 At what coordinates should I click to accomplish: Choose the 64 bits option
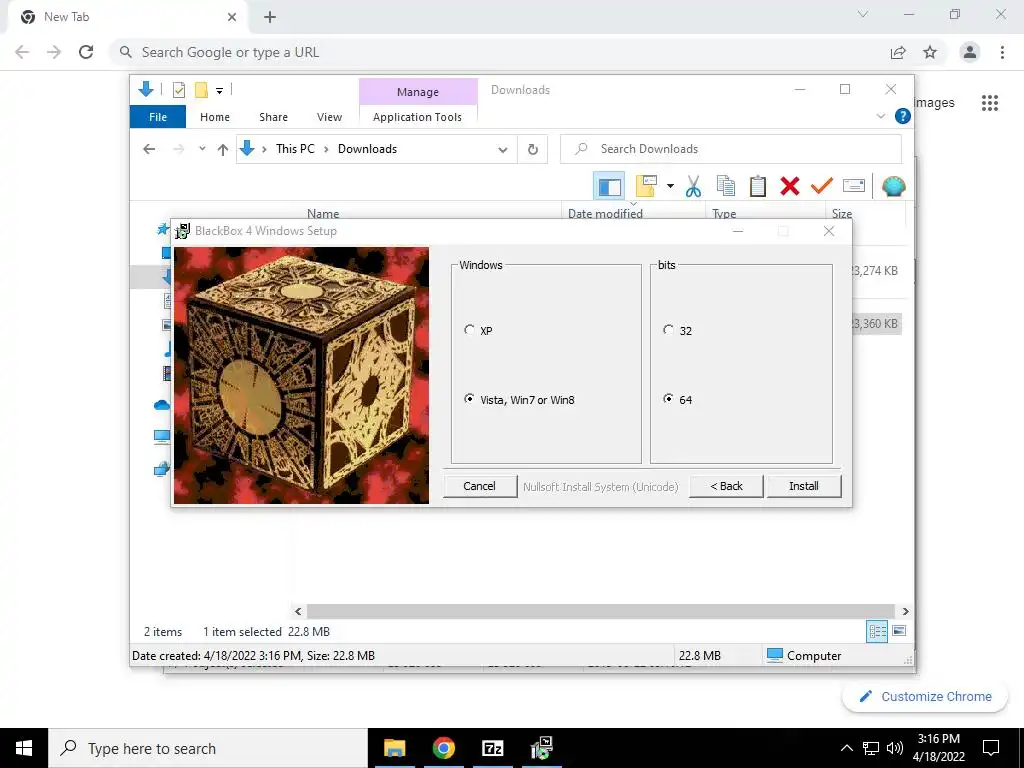pos(677,400)
